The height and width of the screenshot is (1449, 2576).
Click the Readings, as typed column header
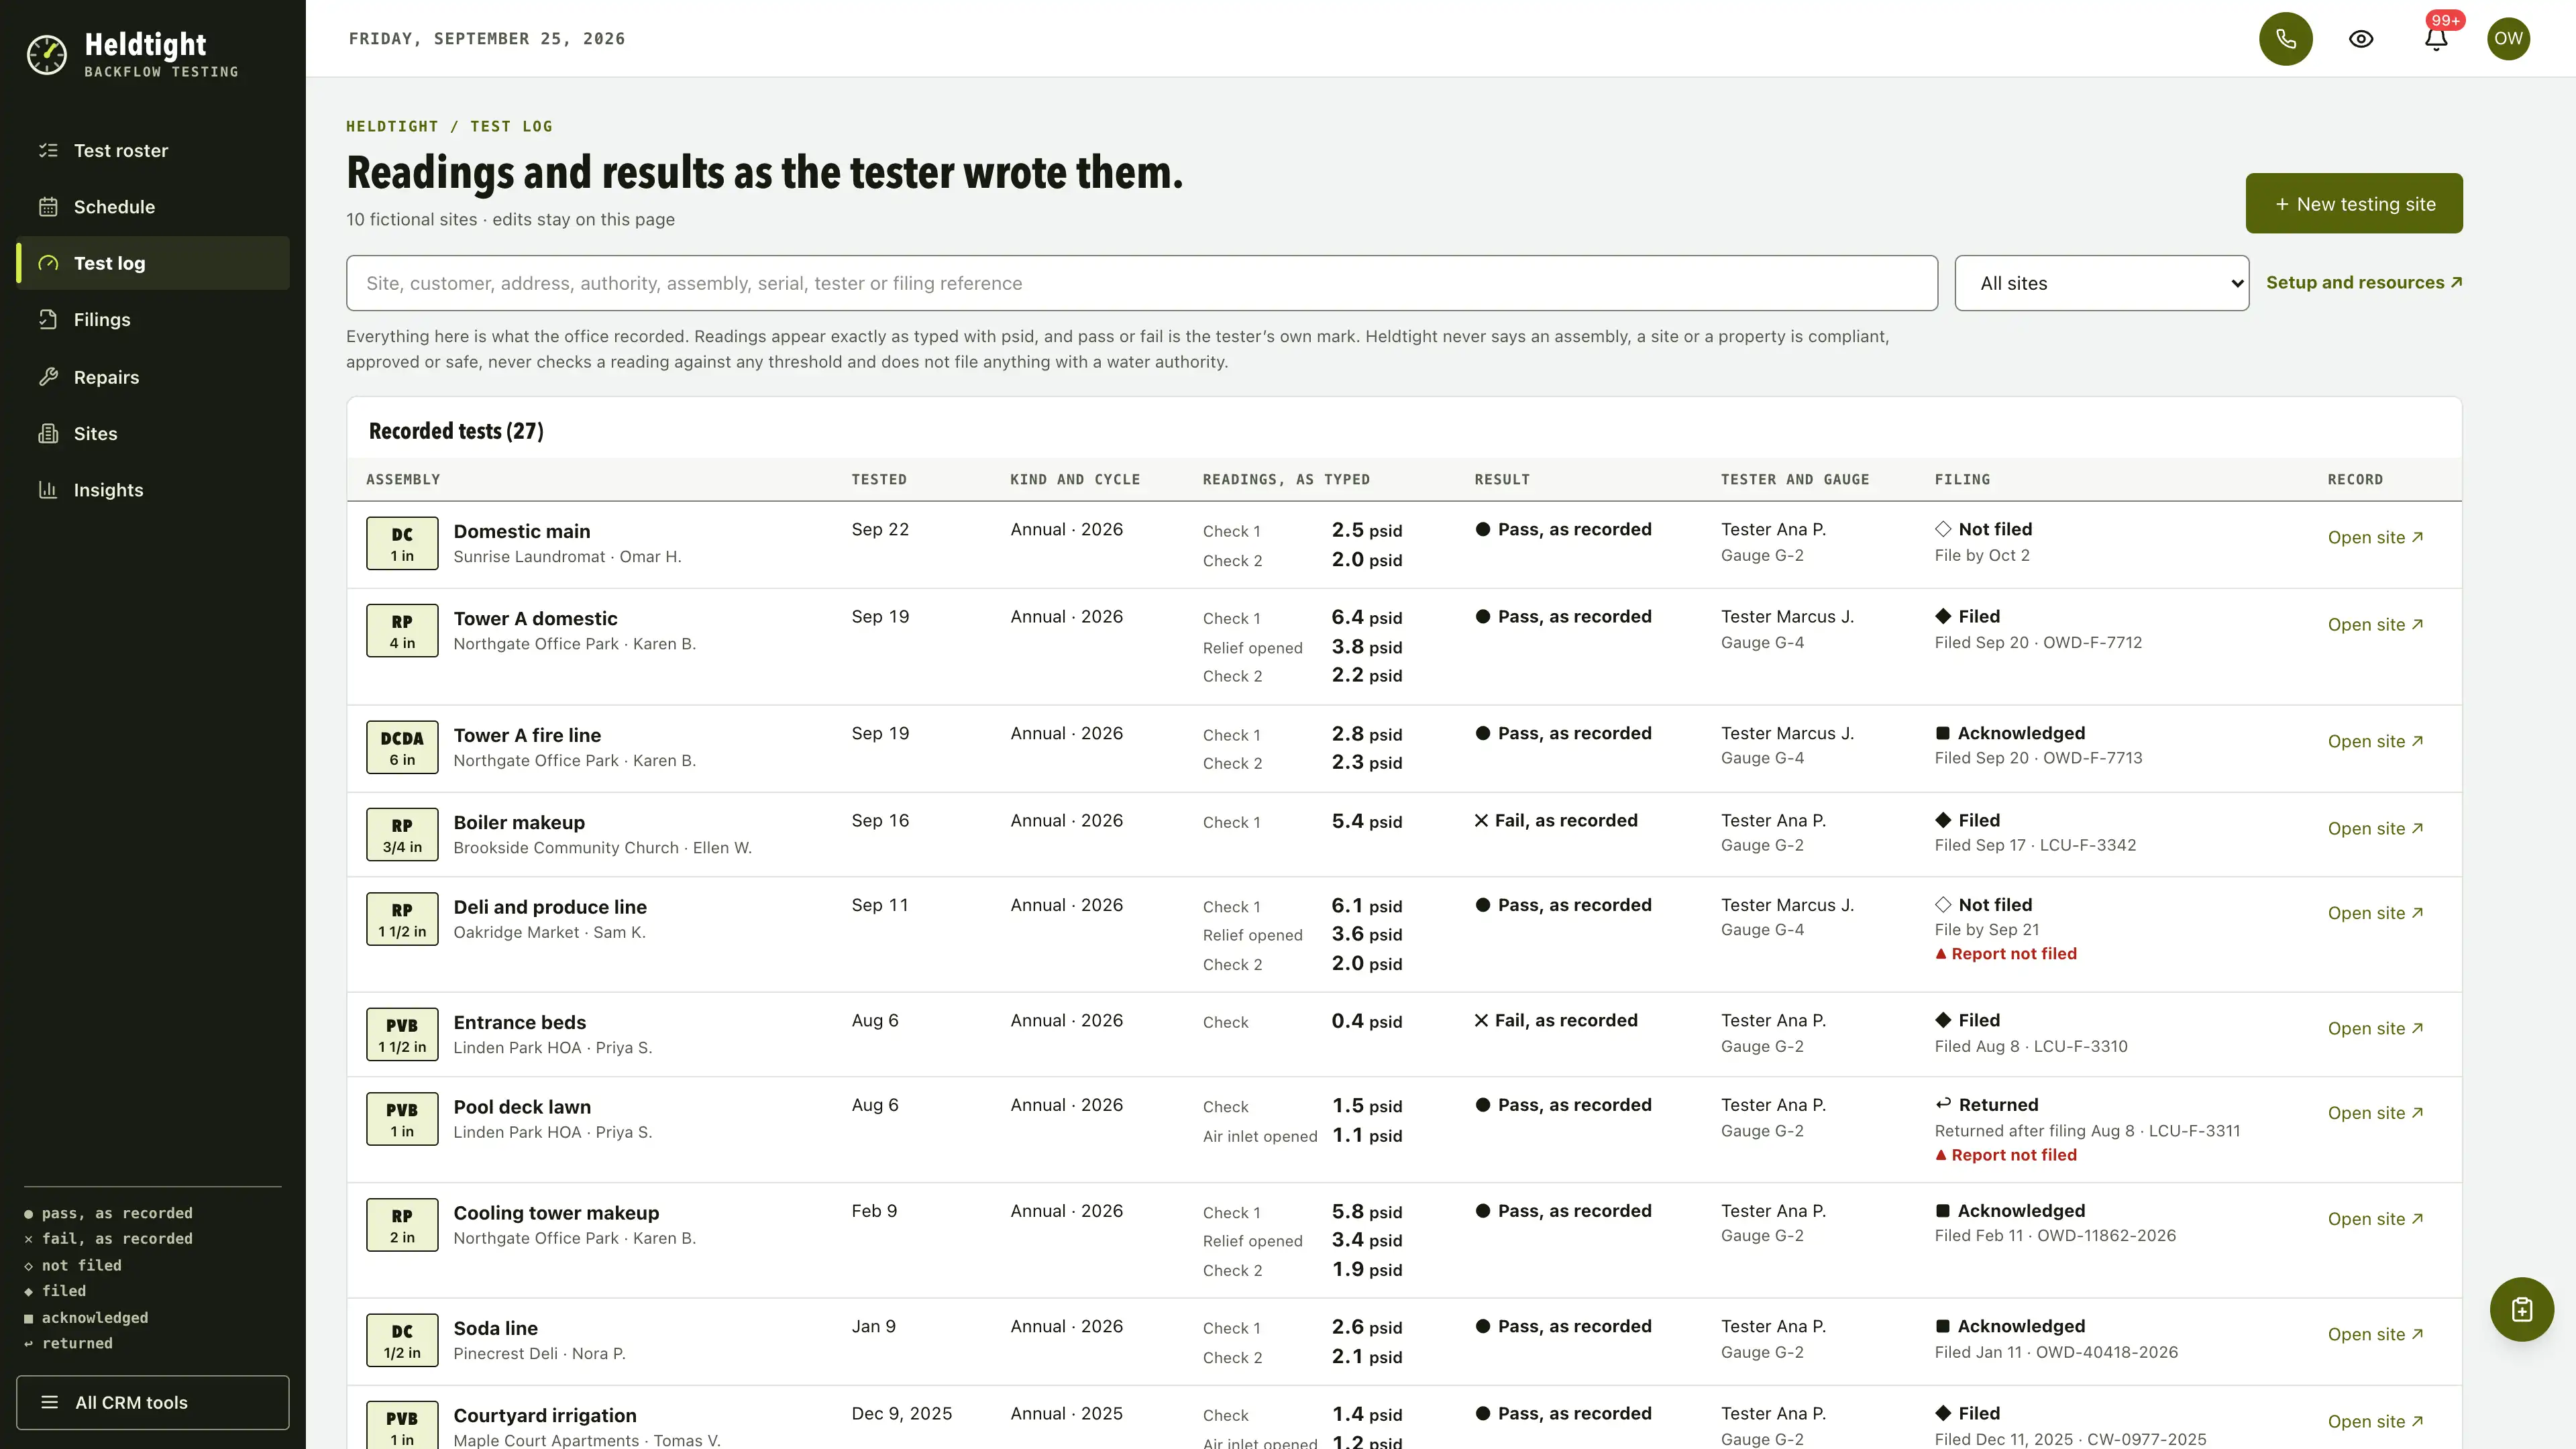(x=1286, y=480)
